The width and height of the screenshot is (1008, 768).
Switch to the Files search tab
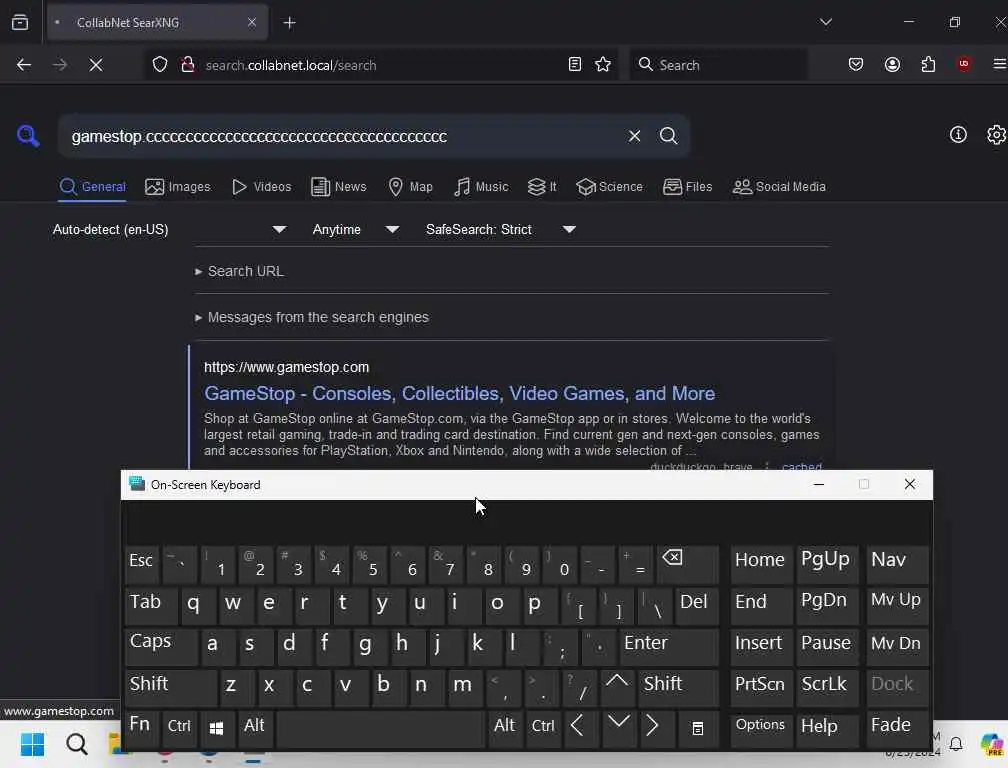(x=687, y=187)
